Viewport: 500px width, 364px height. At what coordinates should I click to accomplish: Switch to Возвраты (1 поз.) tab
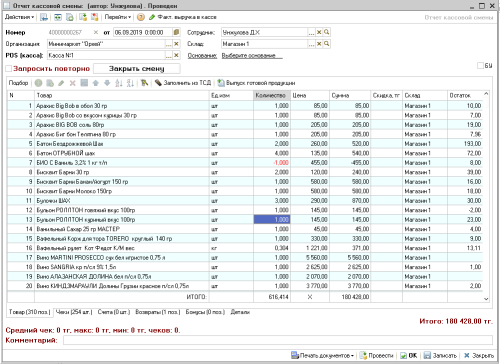(x=158, y=312)
